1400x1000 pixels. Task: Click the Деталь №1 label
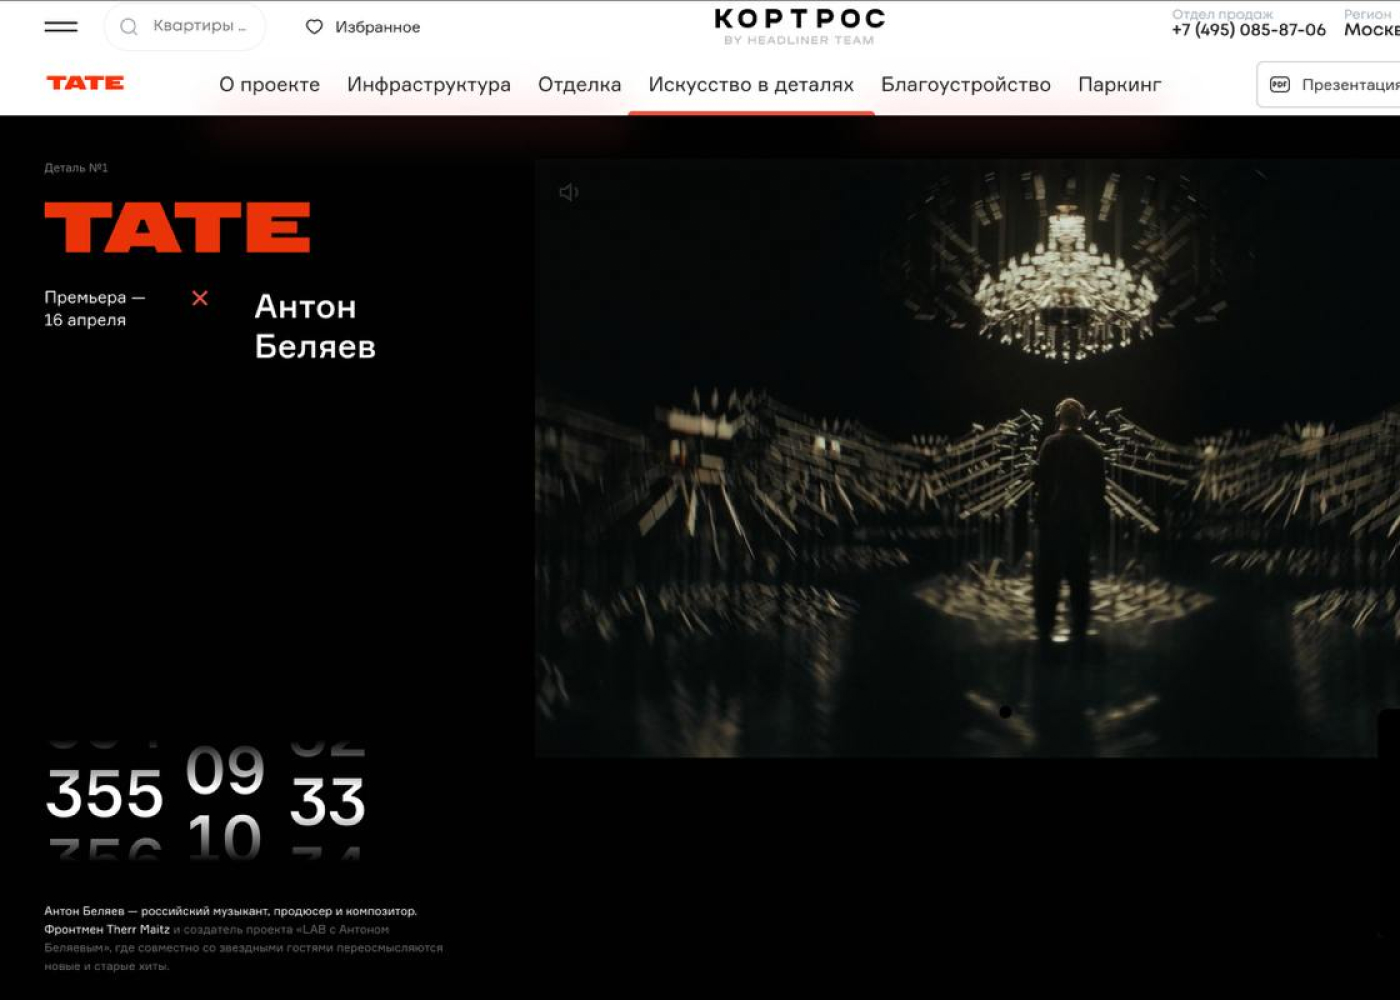(76, 168)
